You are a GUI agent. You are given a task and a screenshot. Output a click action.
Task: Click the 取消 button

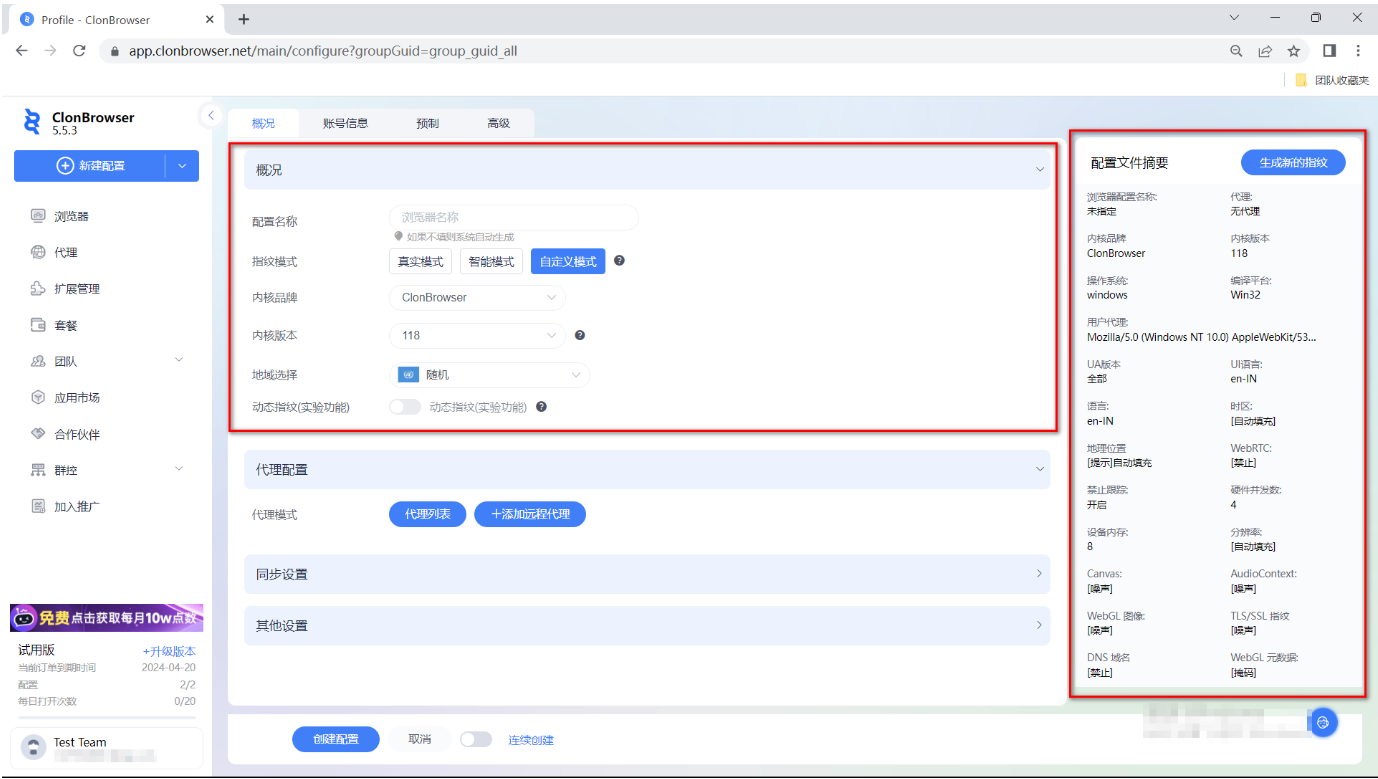420,739
